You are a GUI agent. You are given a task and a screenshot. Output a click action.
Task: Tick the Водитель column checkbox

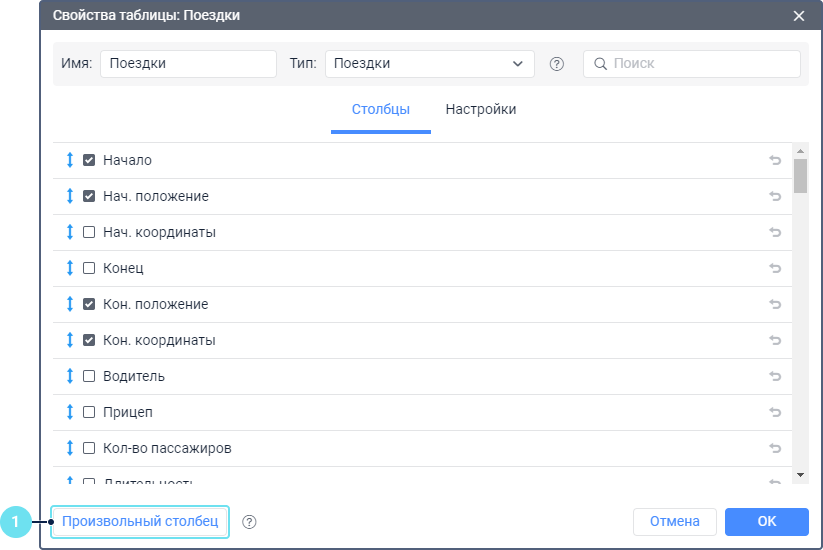89,376
